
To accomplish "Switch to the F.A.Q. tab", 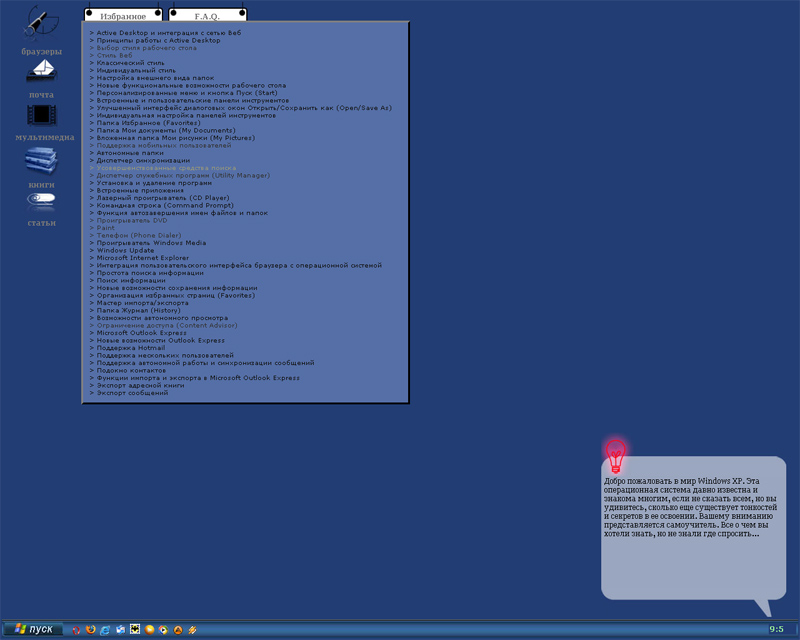I will tap(207, 17).
